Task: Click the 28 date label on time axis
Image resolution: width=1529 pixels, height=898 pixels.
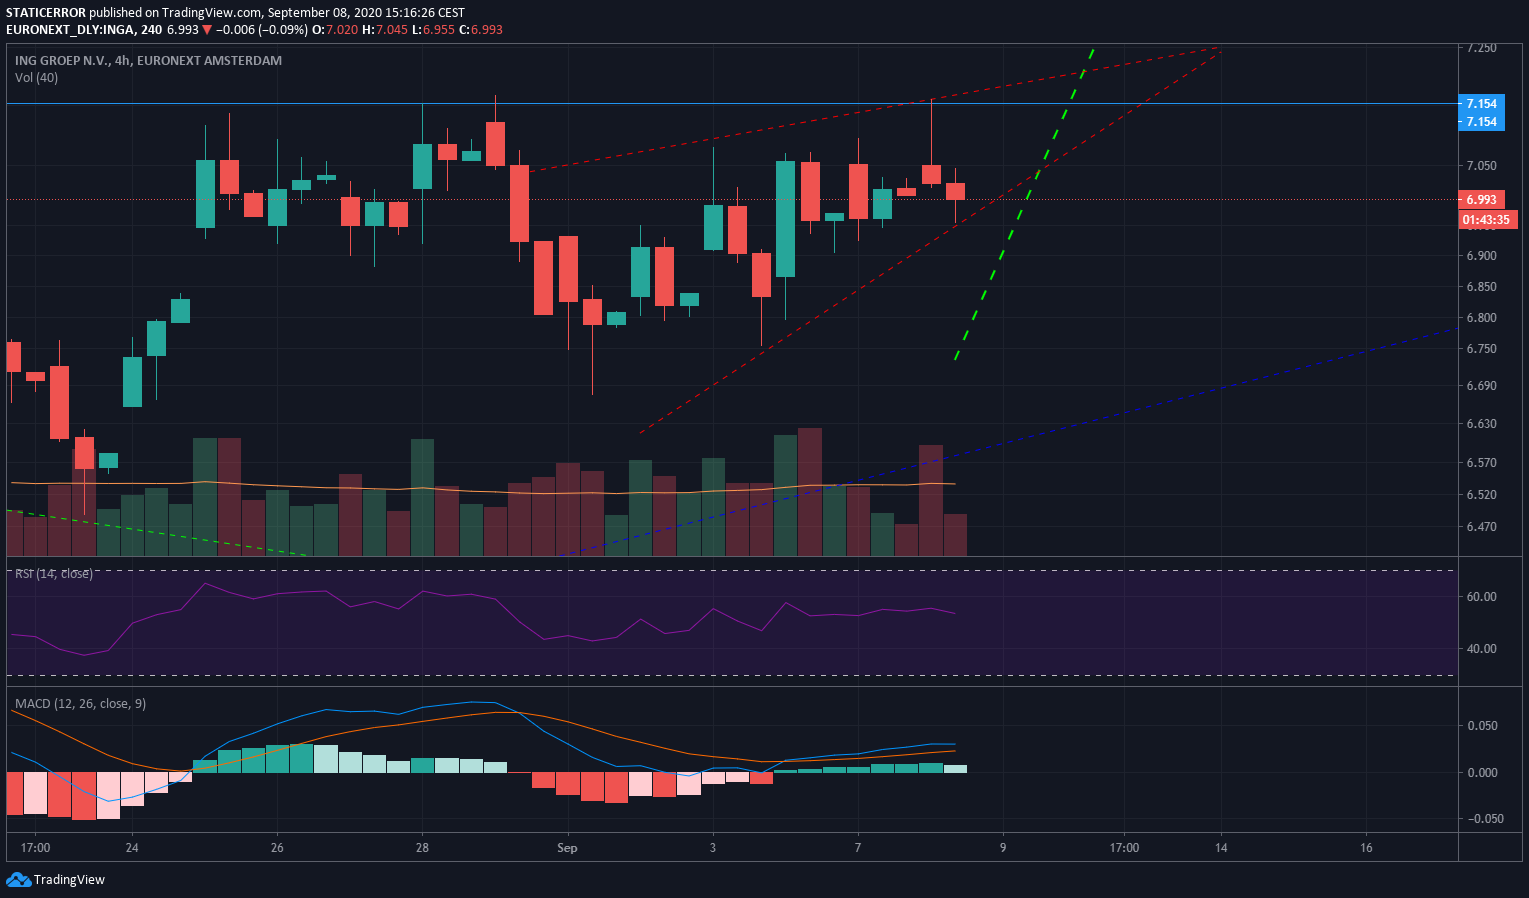Action: coord(422,848)
